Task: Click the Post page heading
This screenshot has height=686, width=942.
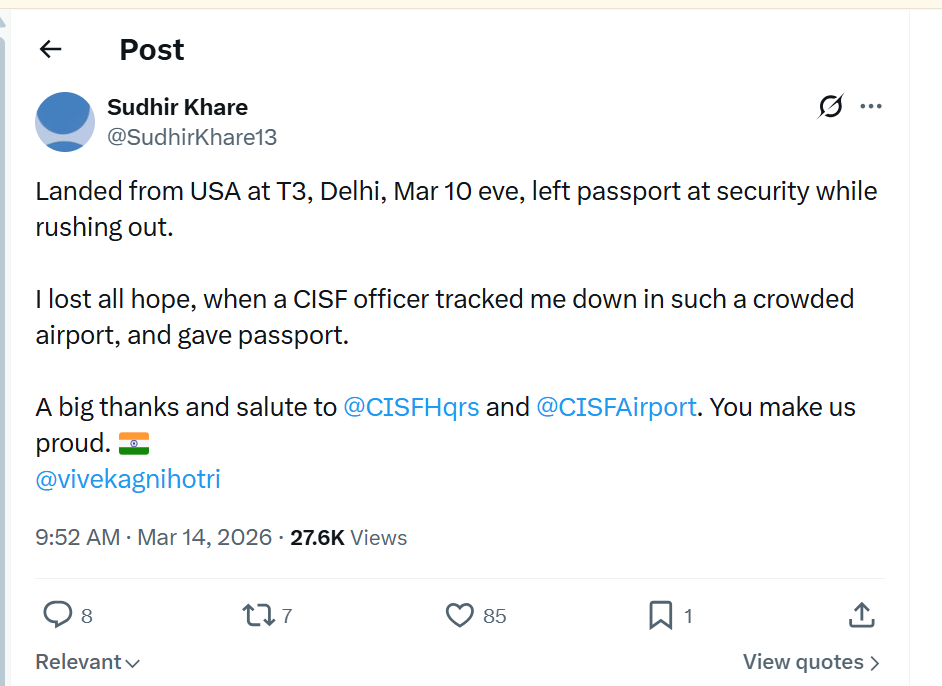Action: [x=152, y=49]
